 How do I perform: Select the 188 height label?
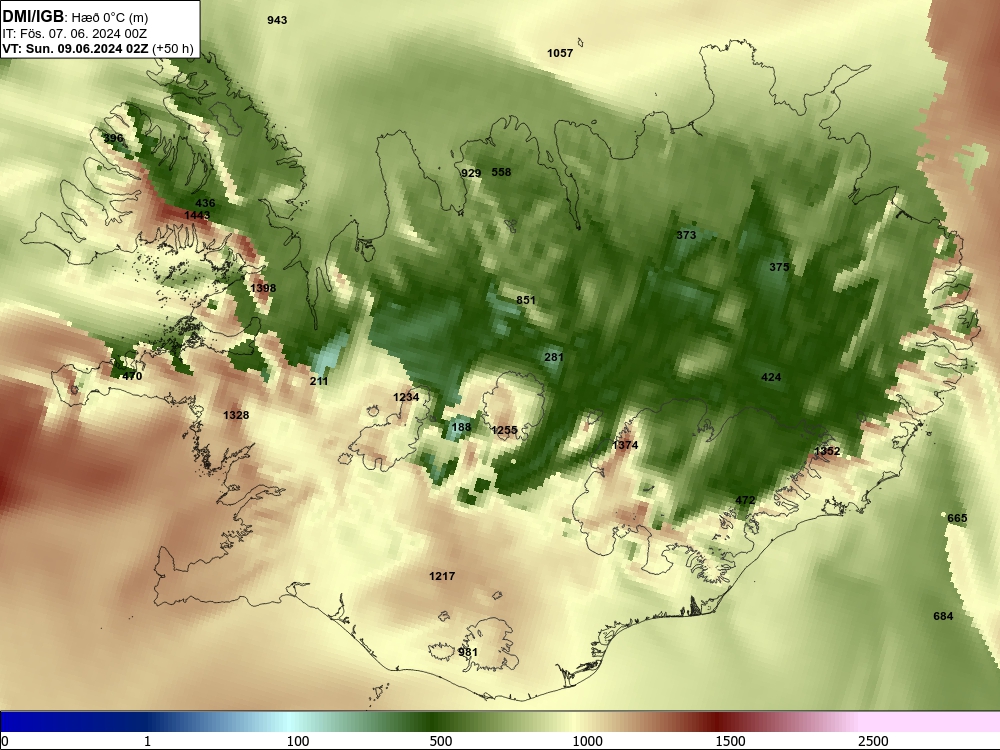pyautogui.click(x=461, y=427)
